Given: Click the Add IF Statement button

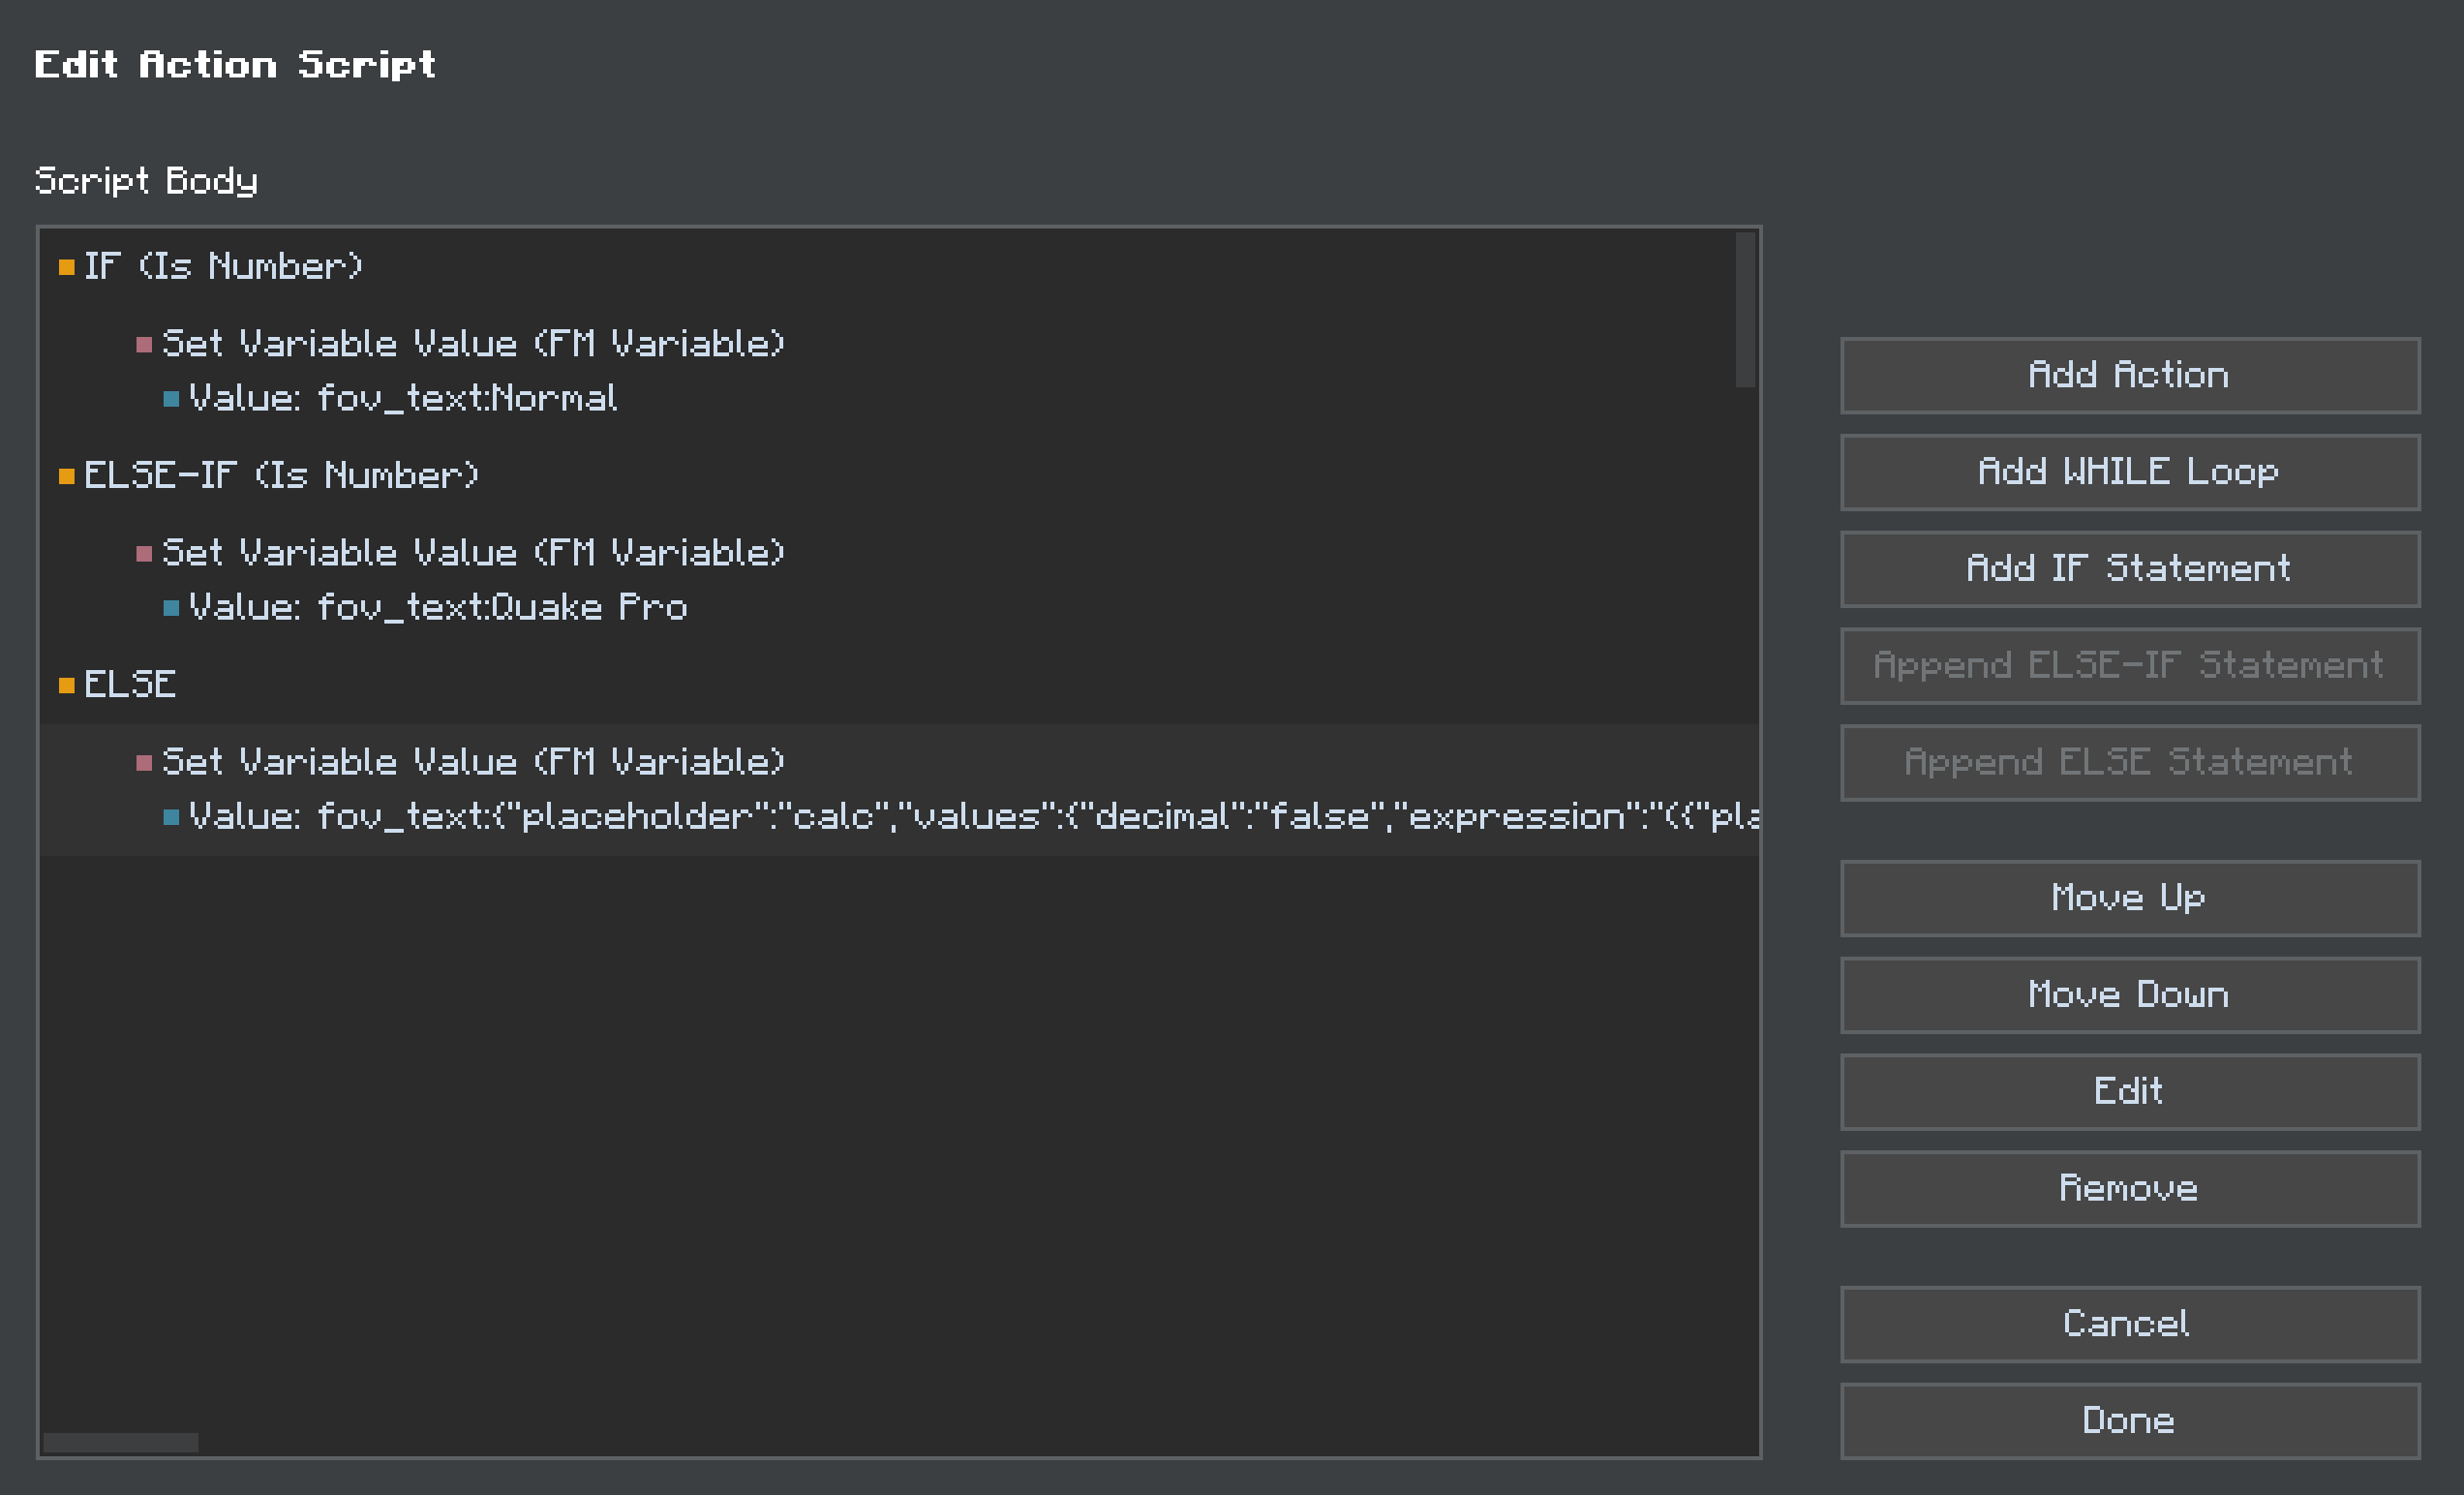Looking at the screenshot, I should [2129, 569].
